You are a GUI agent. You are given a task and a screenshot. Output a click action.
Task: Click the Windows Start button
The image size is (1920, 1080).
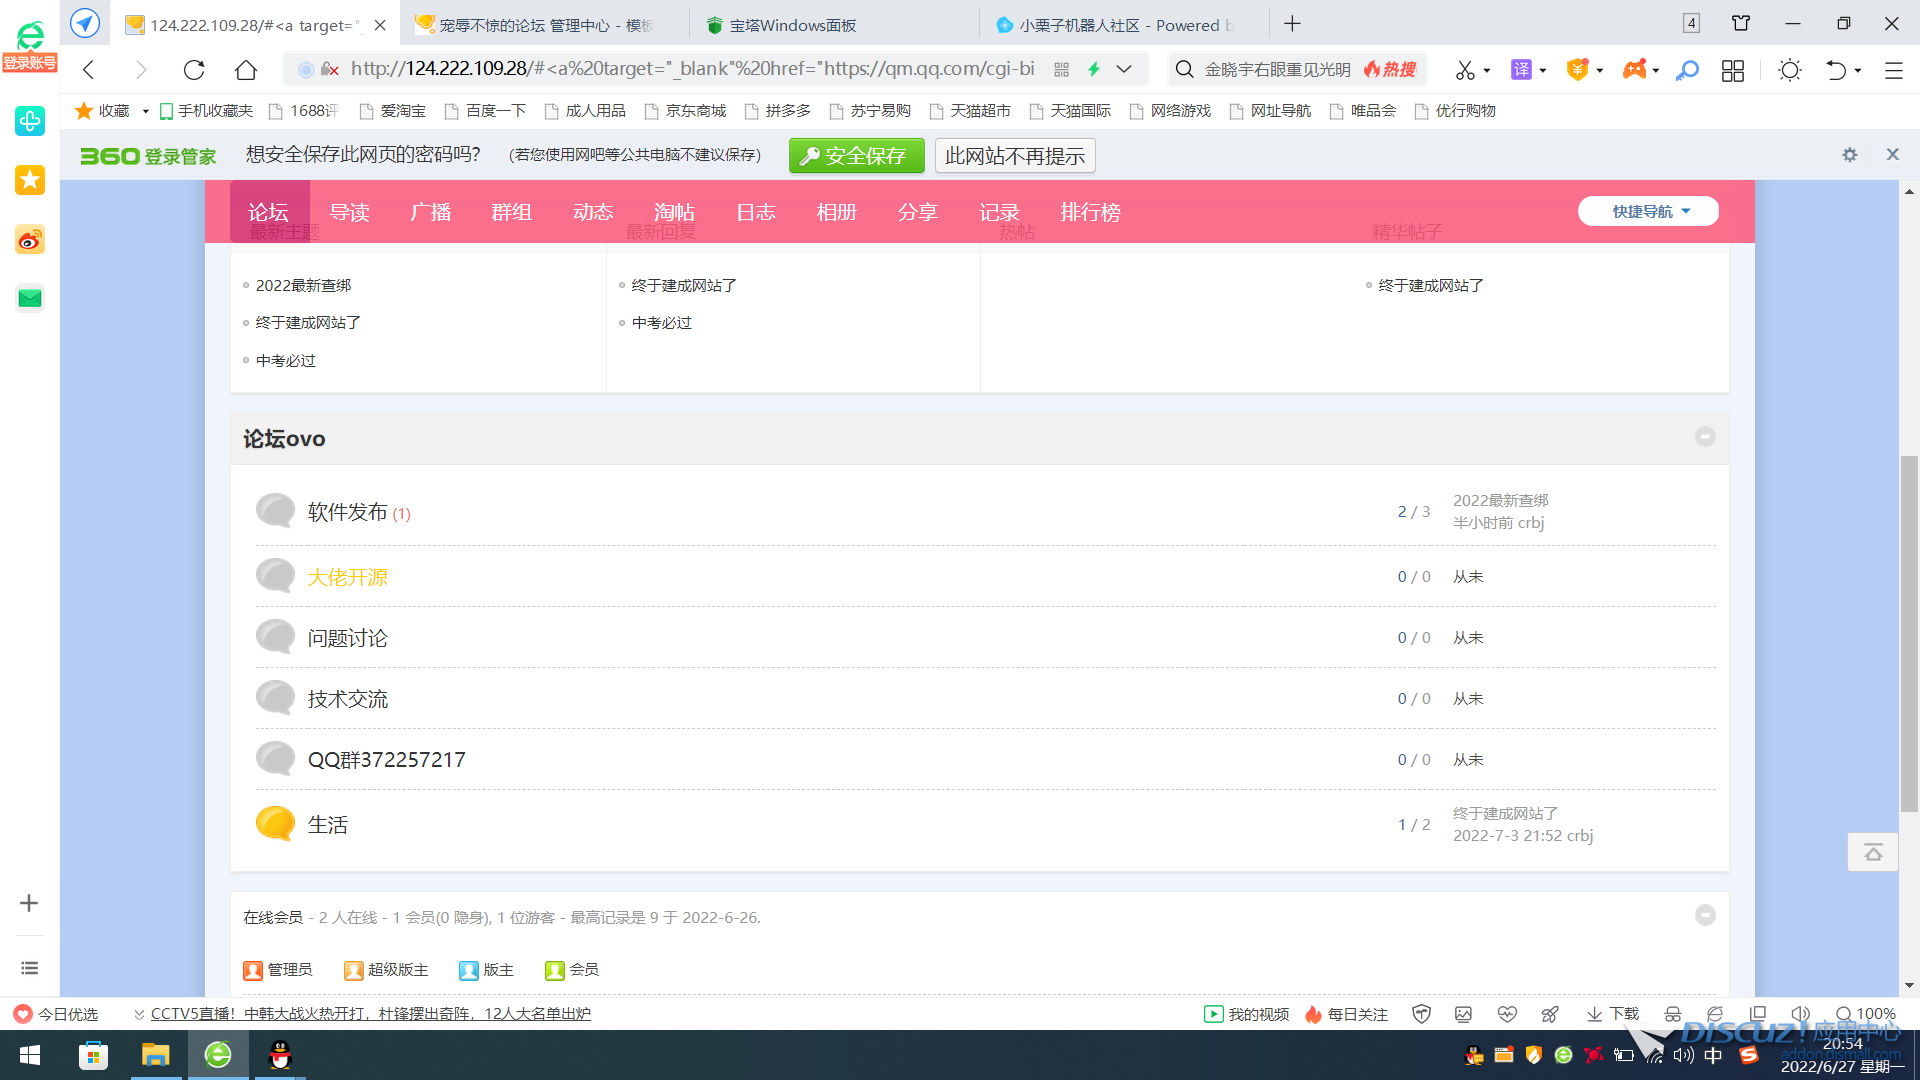point(30,1055)
